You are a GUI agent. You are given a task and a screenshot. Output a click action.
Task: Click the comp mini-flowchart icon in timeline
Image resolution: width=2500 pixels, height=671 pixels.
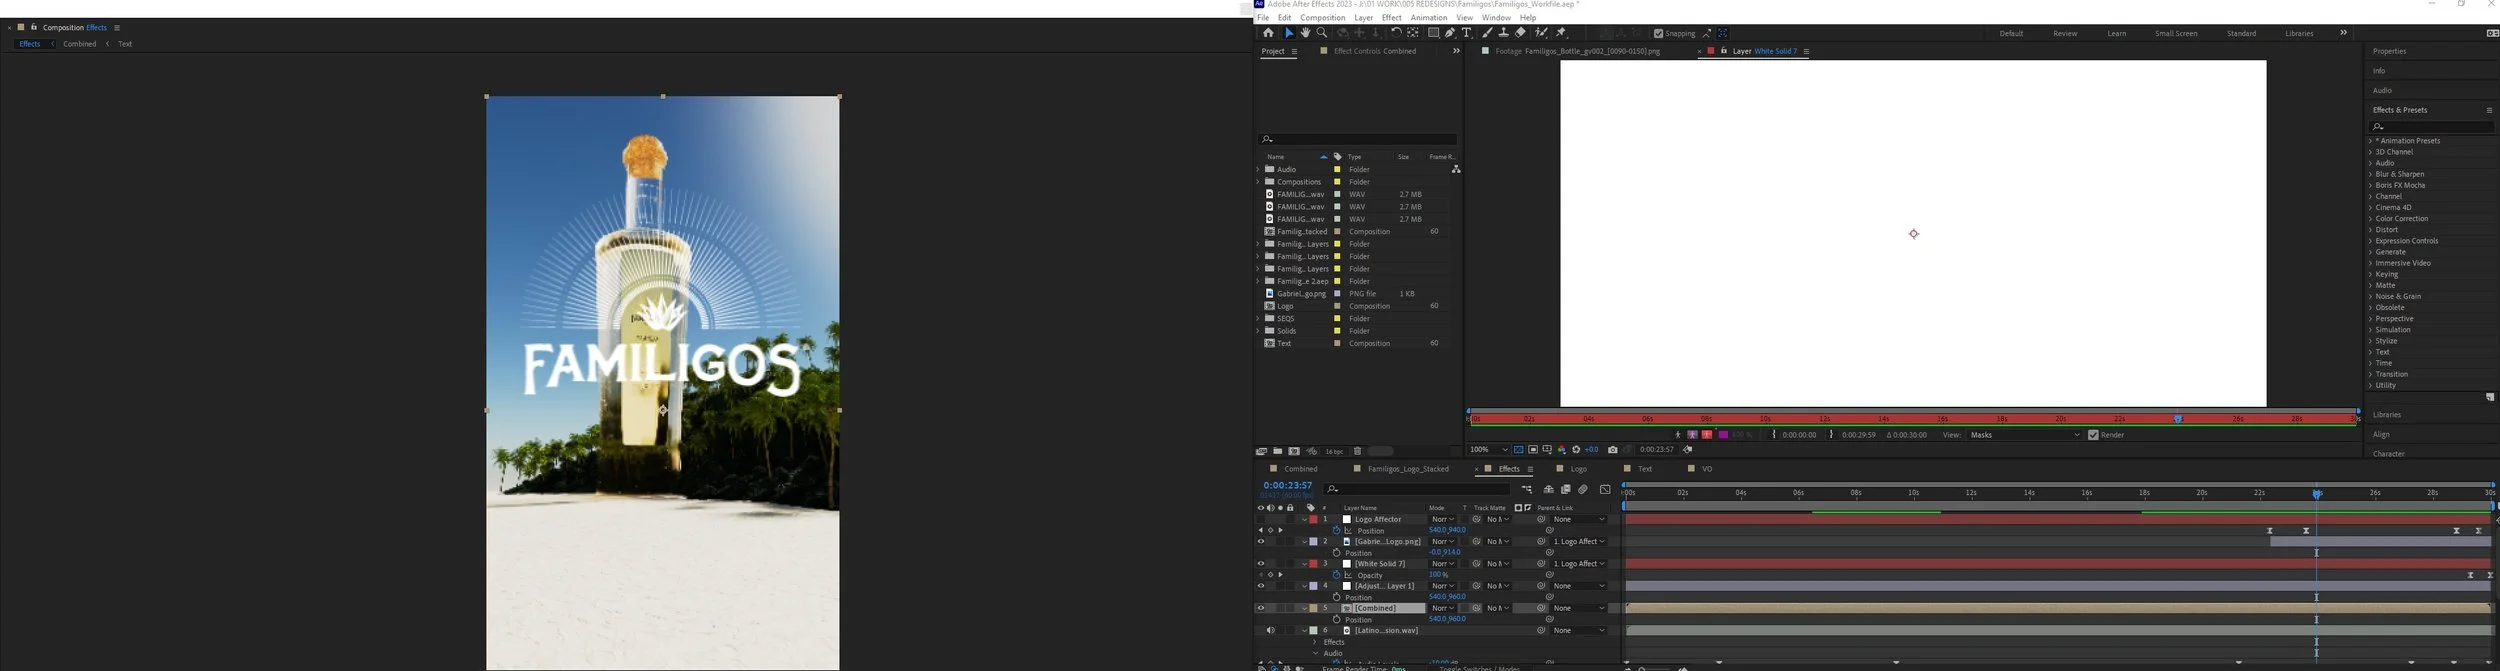[1527, 489]
